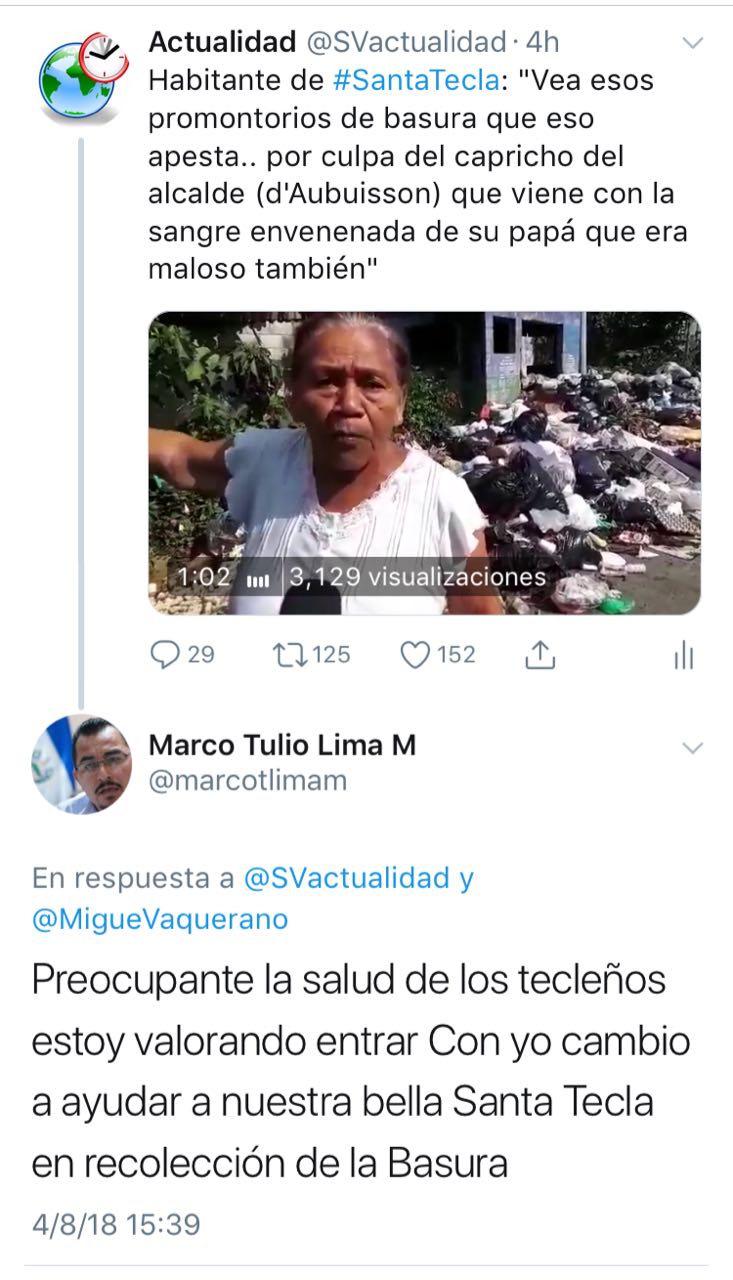Open the Actualidad account name

(x=222, y=42)
